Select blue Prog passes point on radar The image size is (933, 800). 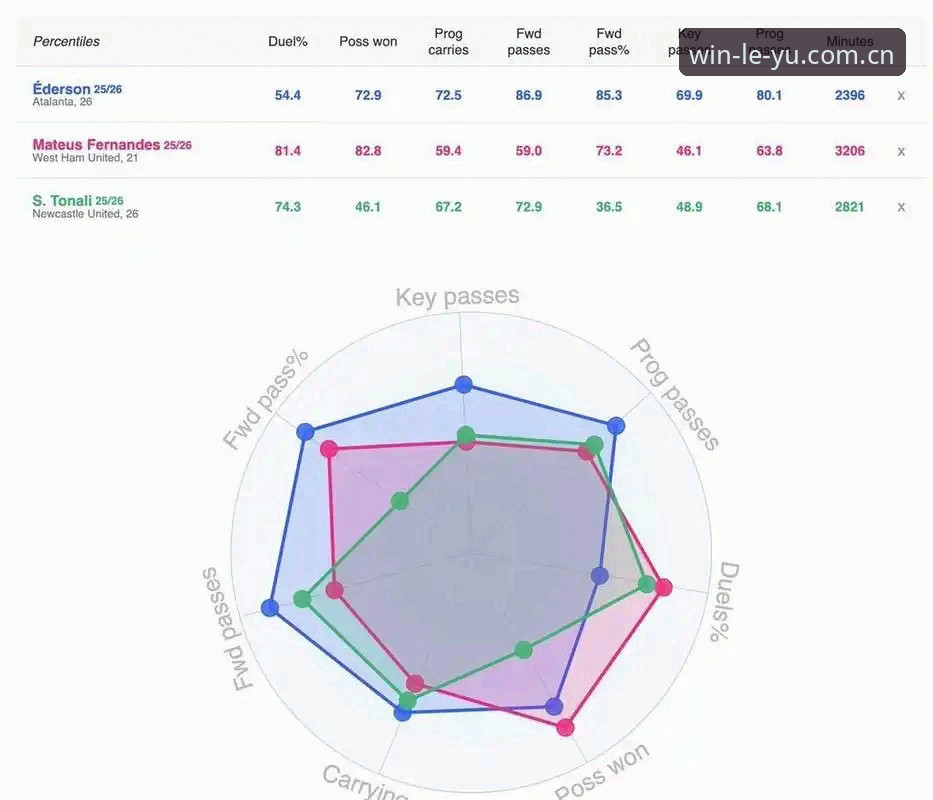[616, 426]
